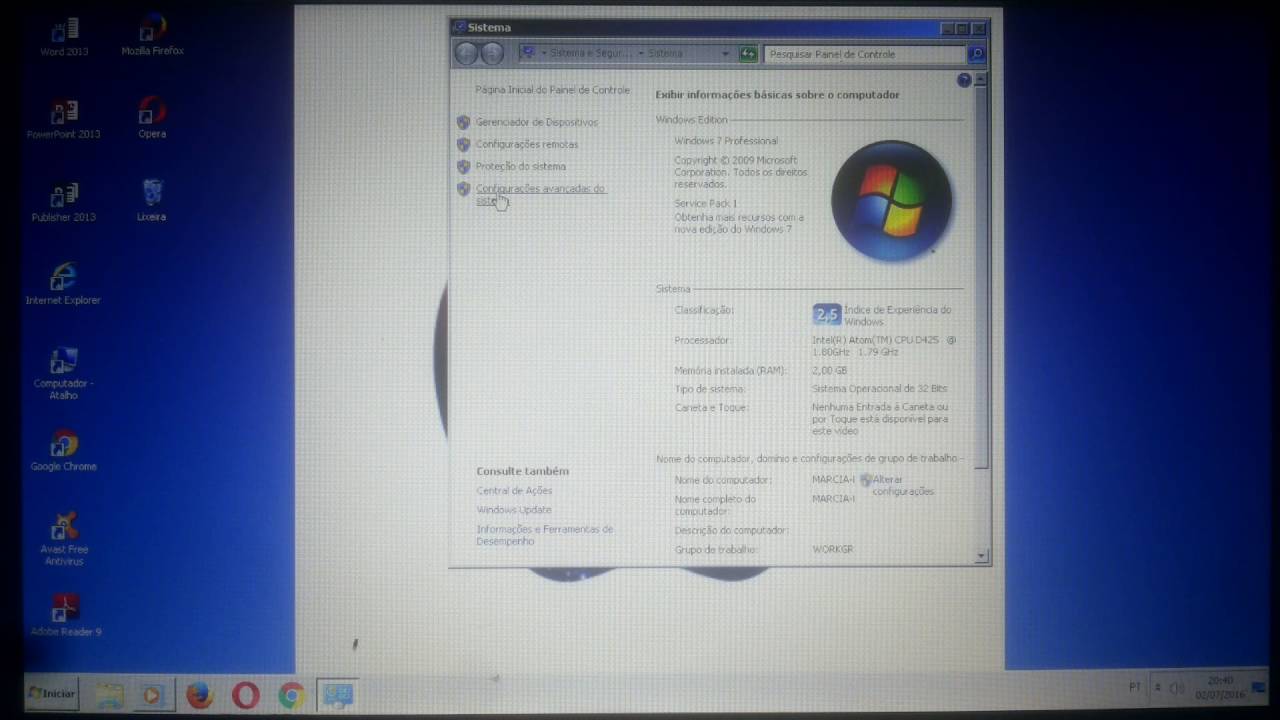Image resolution: width=1280 pixels, height=720 pixels.
Task: Expand the arrow before Sistema breadcrumb
Action: [x=641, y=54]
